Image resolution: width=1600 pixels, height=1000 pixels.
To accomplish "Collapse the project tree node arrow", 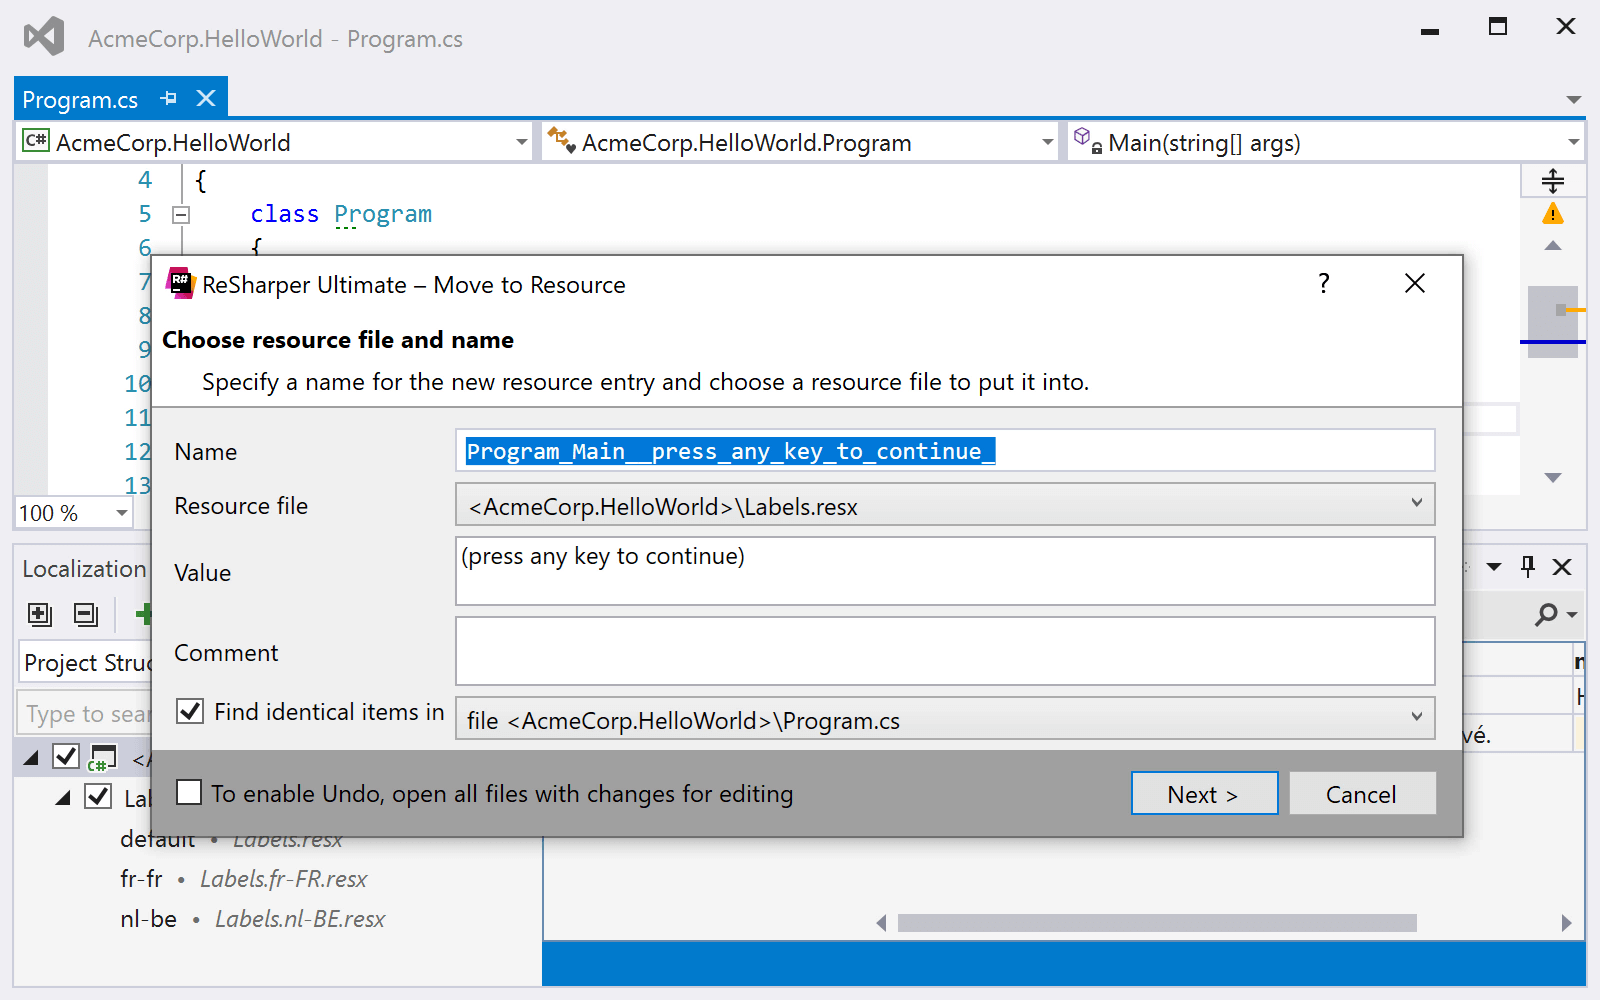I will pyautogui.click(x=32, y=758).
